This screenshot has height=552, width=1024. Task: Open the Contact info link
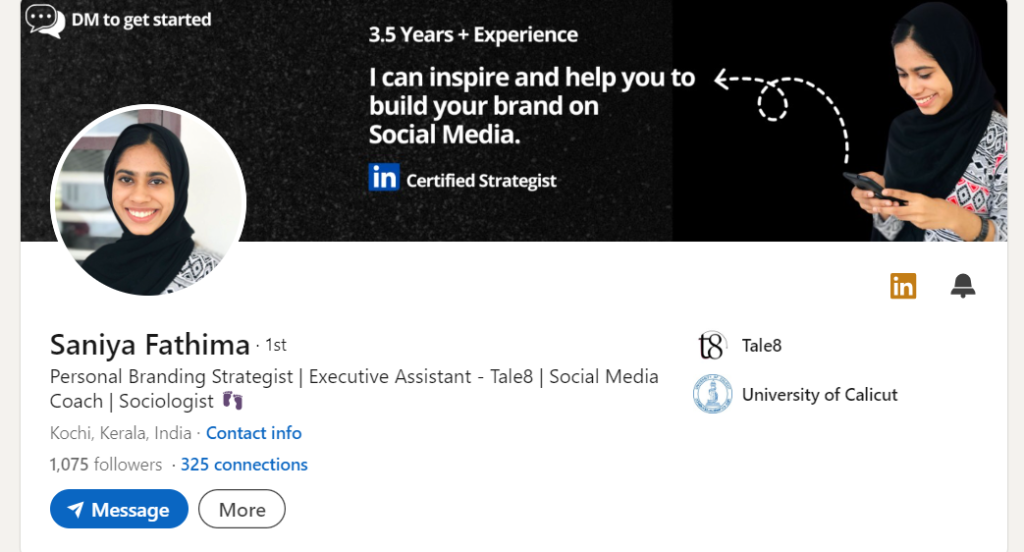(254, 433)
